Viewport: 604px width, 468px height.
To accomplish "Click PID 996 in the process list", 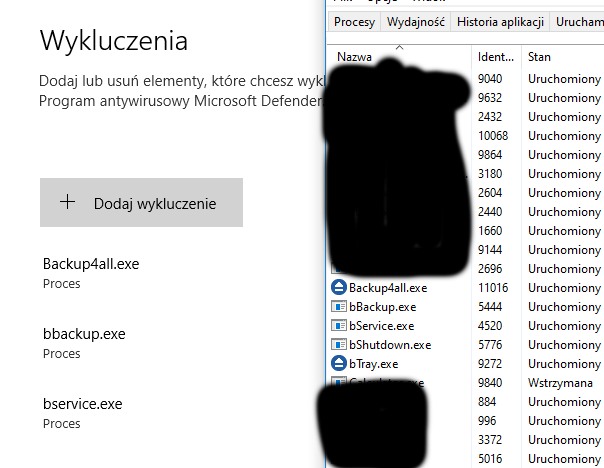I will (x=487, y=421).
